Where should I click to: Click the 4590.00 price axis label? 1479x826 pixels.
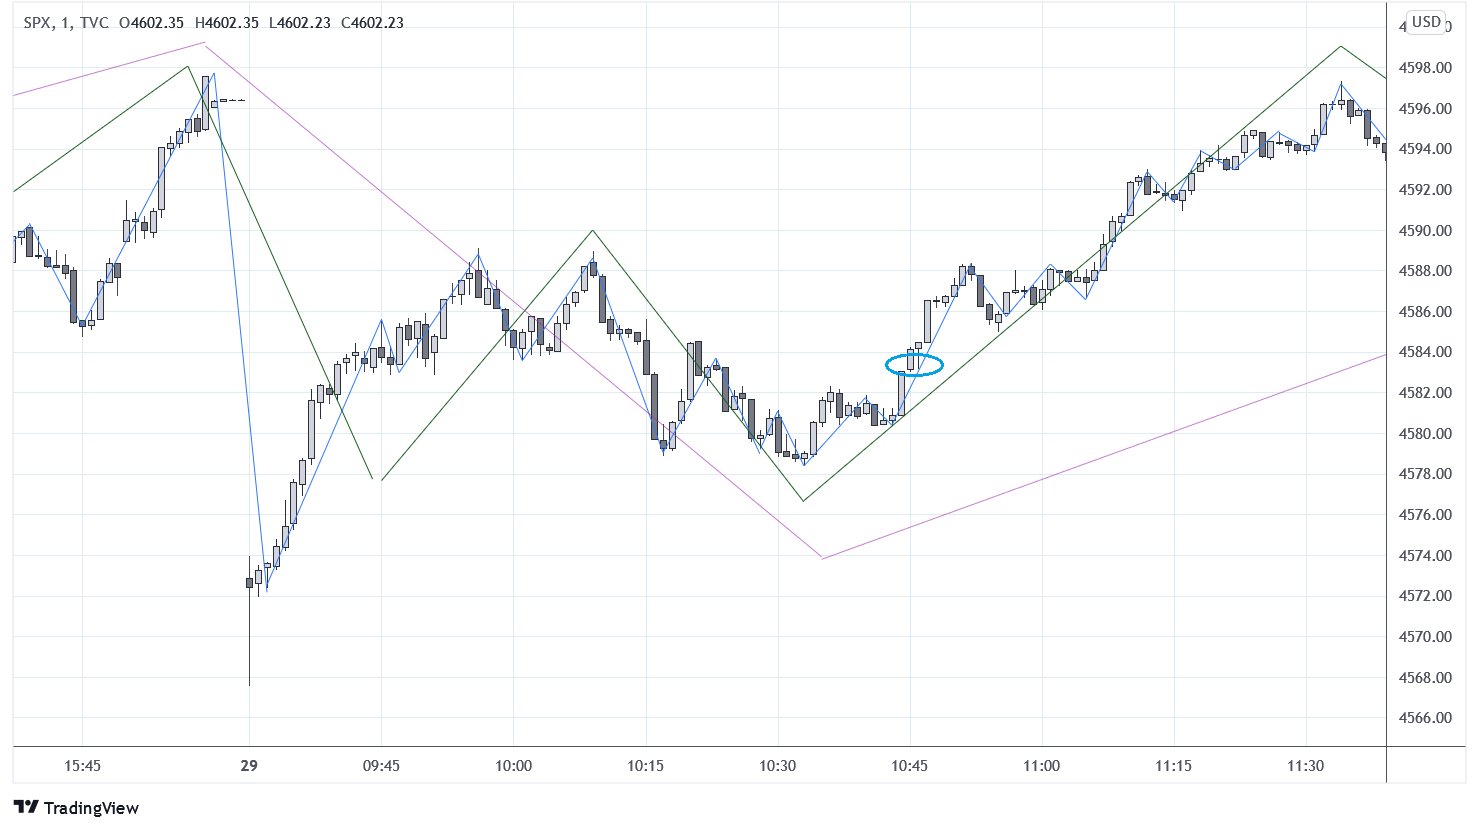[1426, 231]
